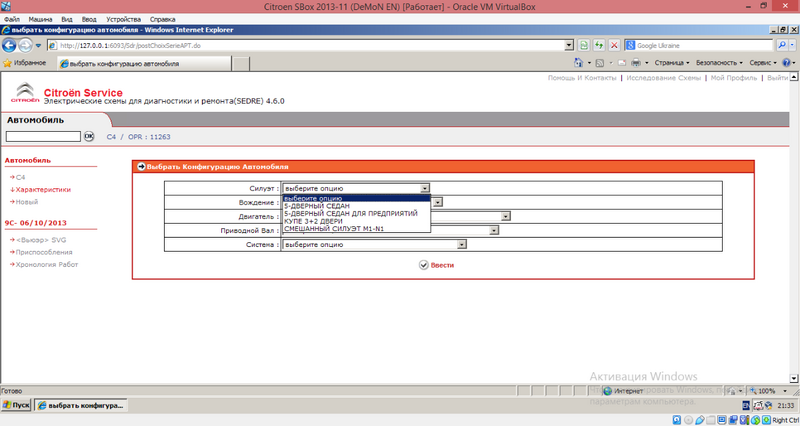Click the OK button next to search field
Viewport: 800px width, 426px height.
point(88,136)
